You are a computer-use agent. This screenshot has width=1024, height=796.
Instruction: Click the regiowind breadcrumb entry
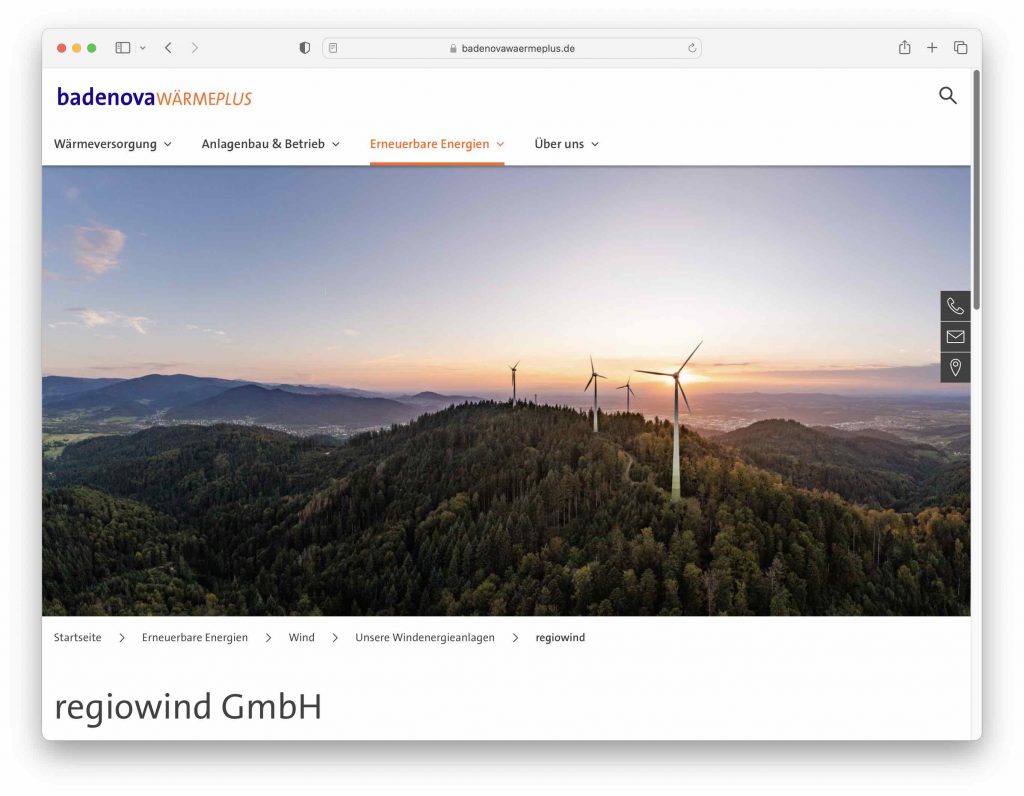tap(560, 637)
